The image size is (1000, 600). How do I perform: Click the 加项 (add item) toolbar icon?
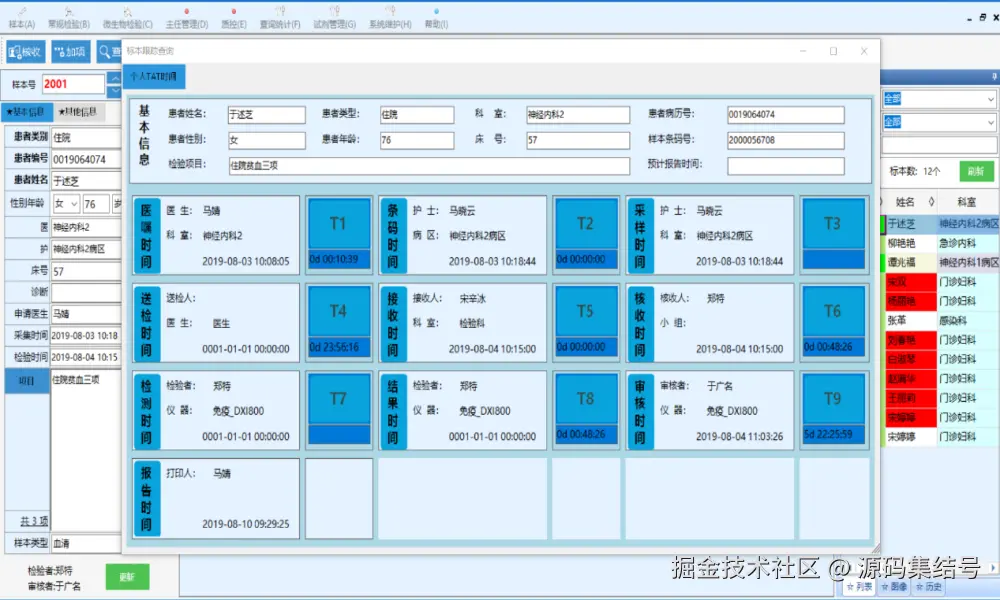[x=70, y=51]
